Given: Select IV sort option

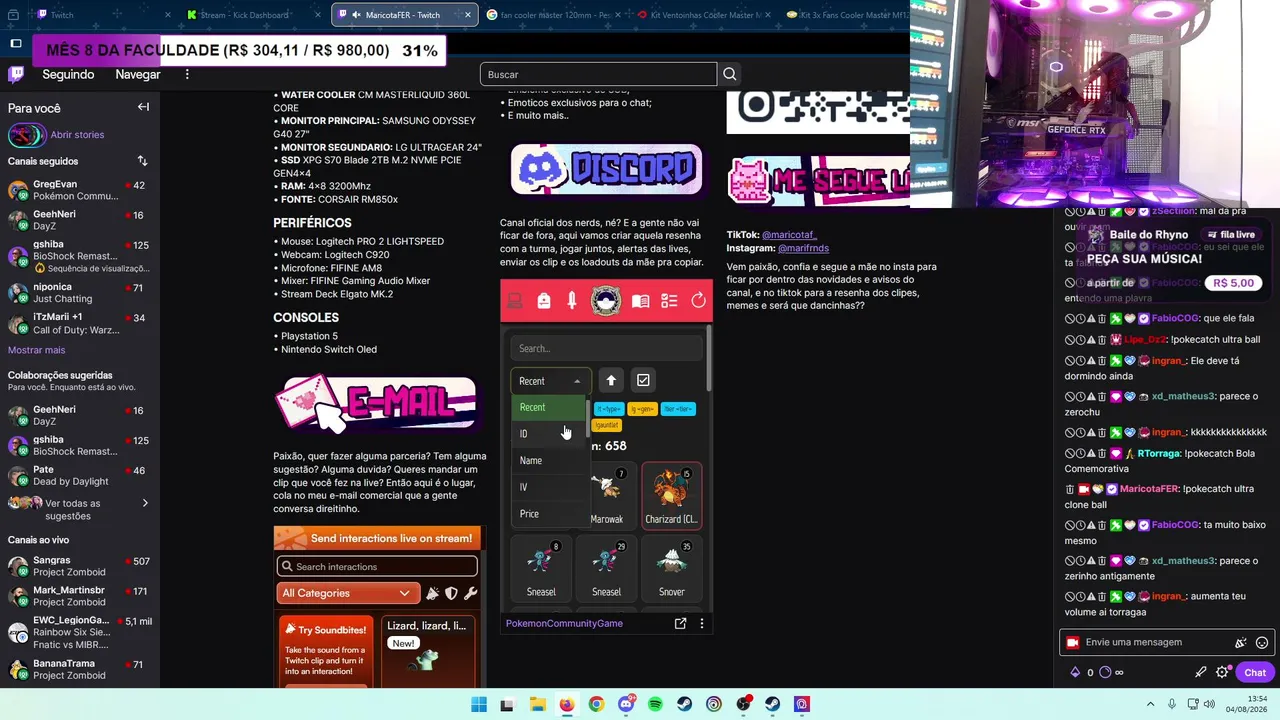Looking at the screenshot, I should click(x=549, y=487).
